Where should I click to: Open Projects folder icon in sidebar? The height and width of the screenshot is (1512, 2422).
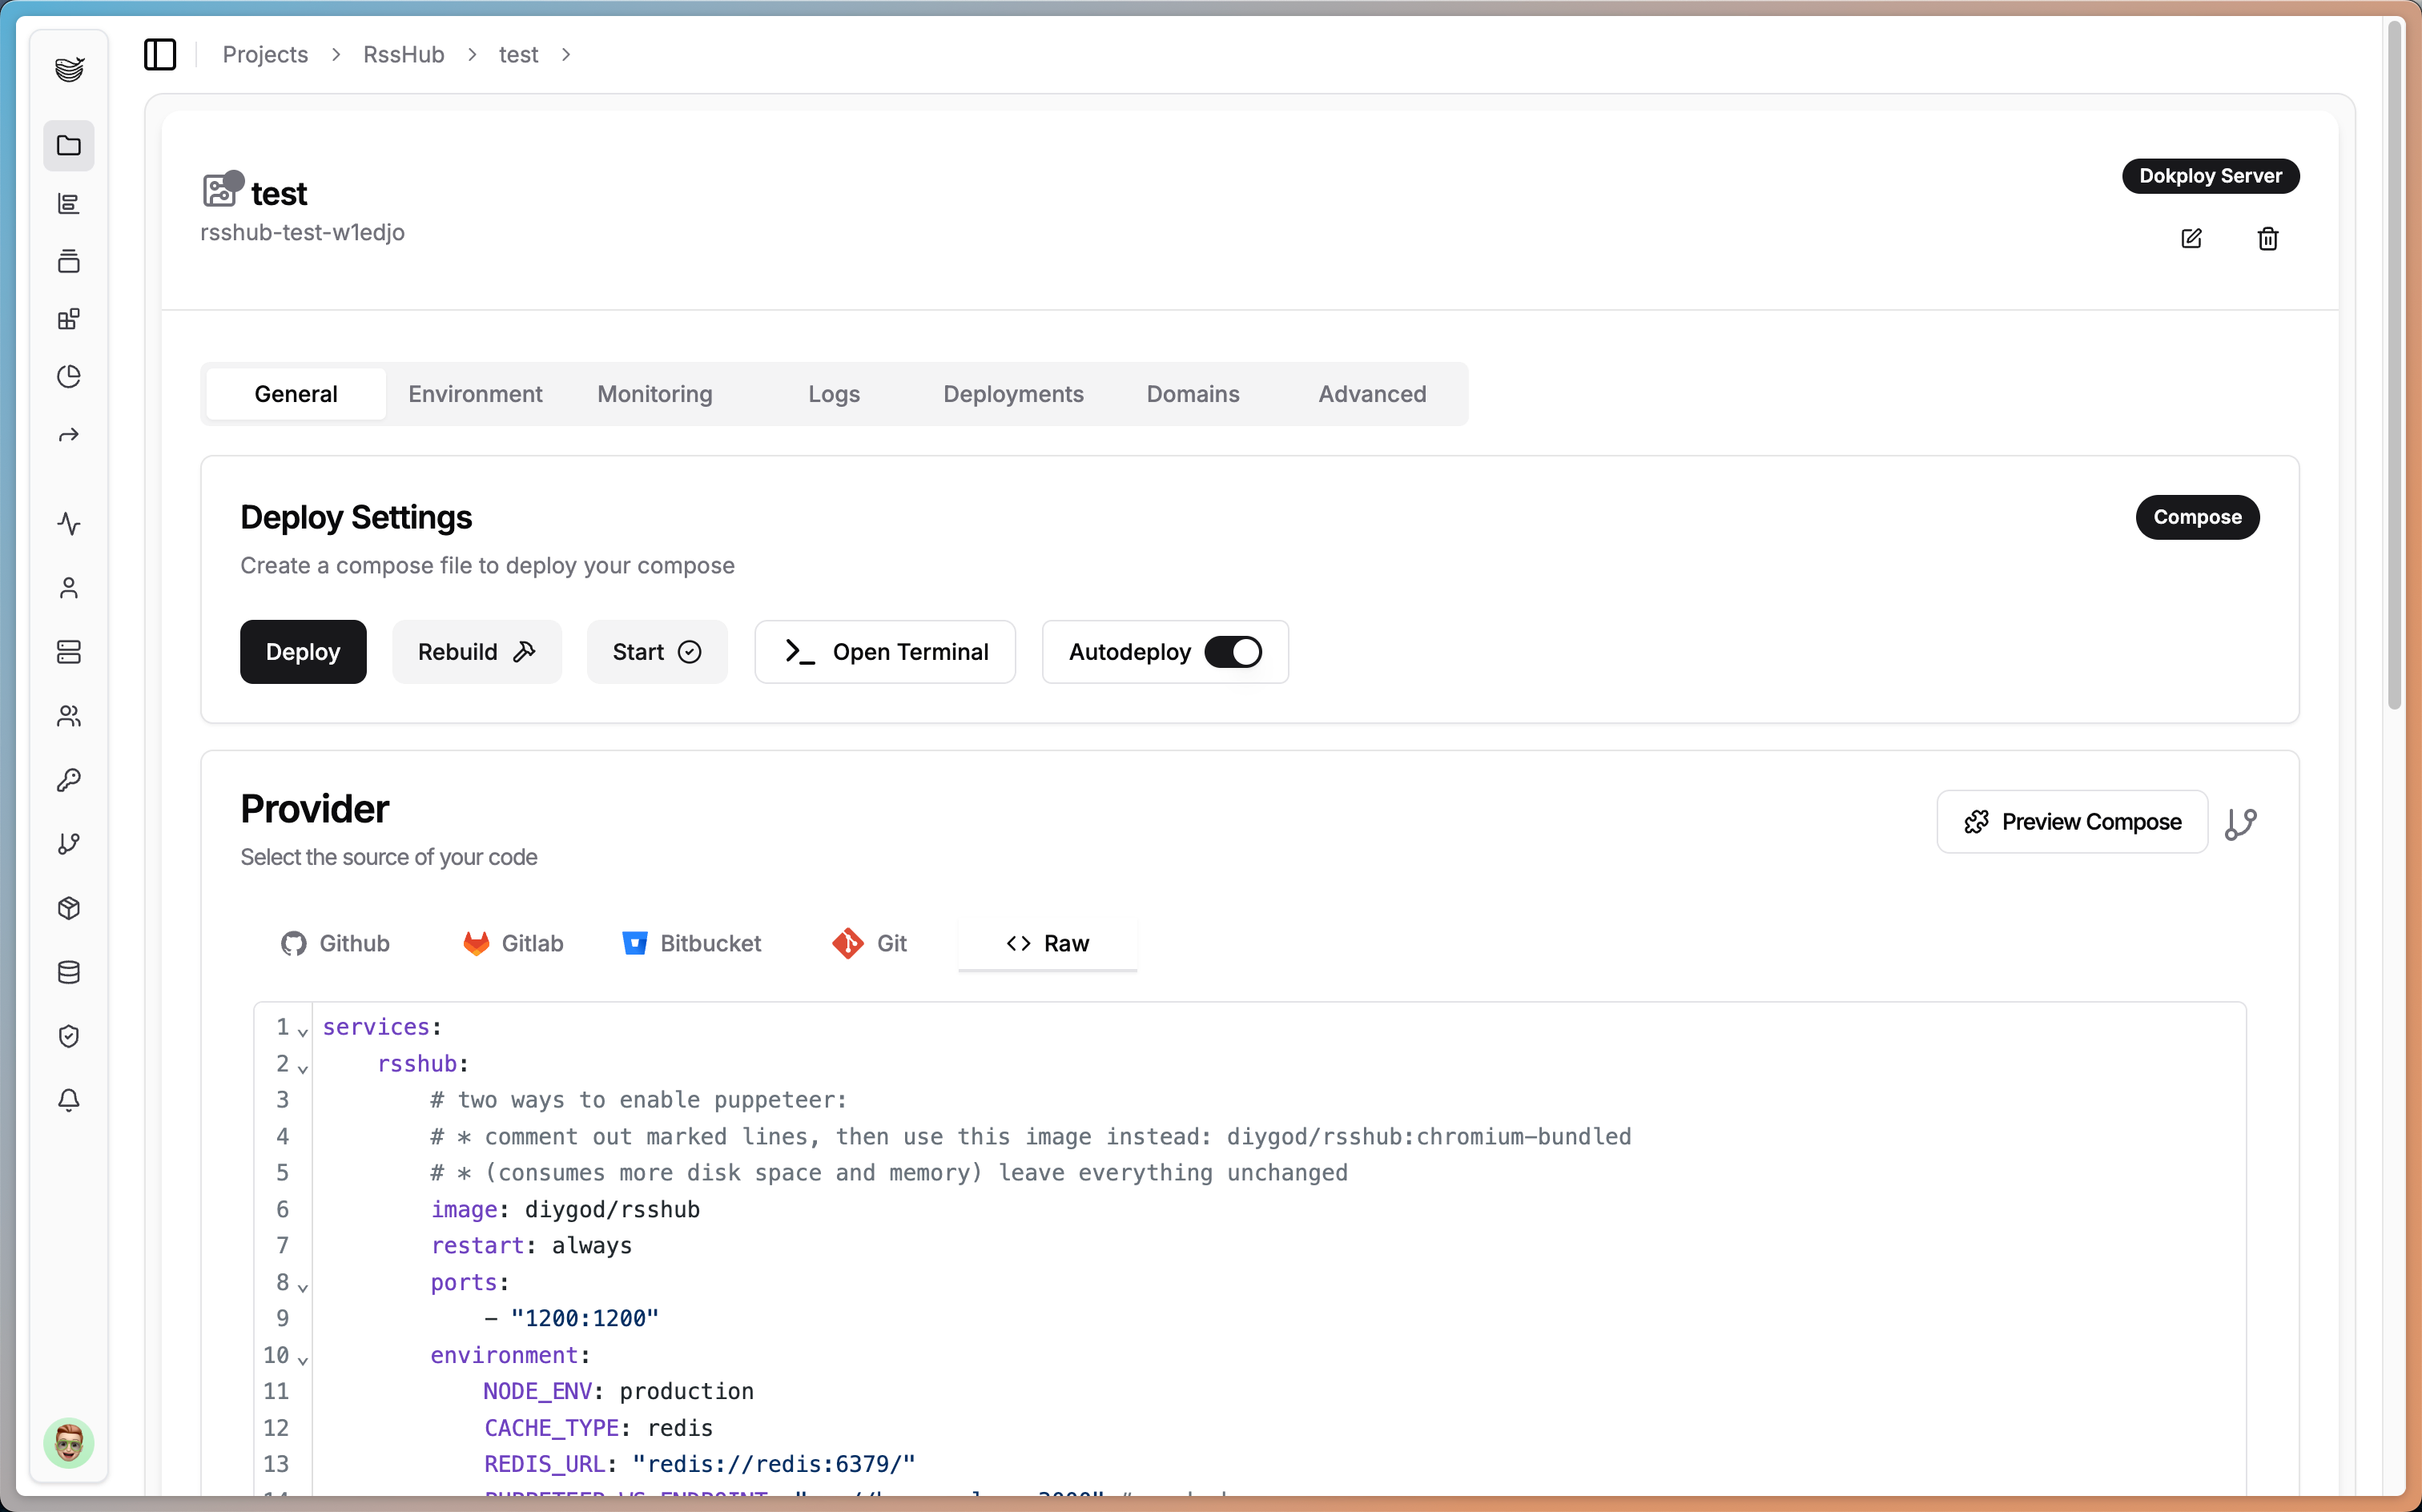69,146
